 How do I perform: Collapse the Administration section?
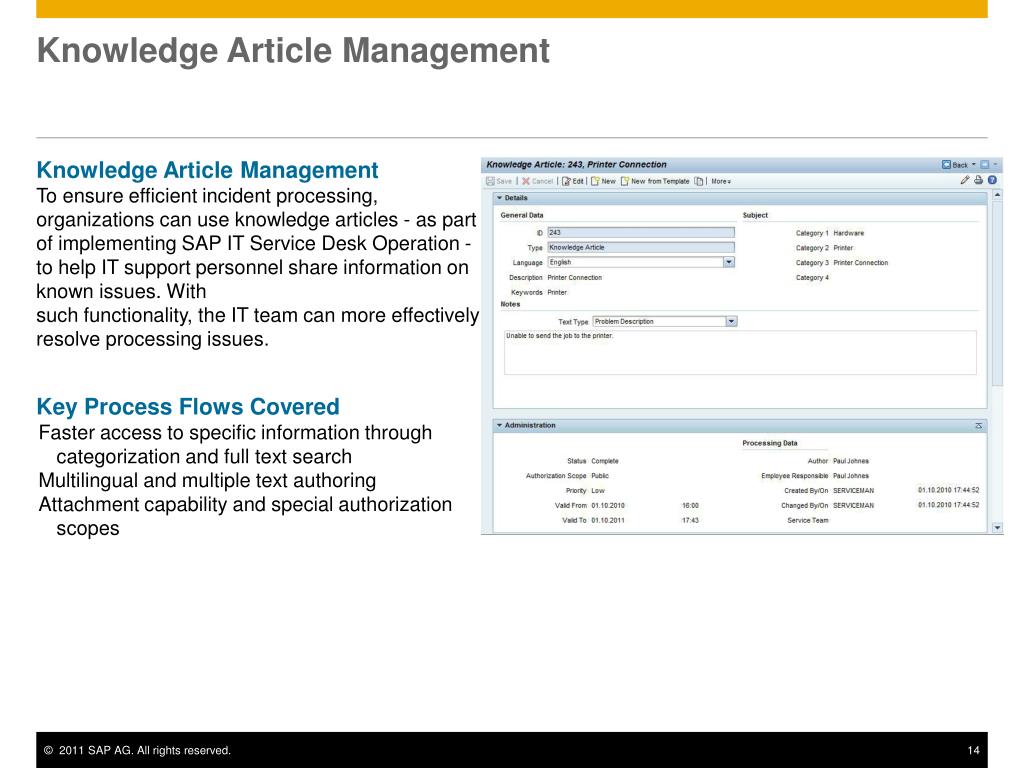tap(500, 425)
